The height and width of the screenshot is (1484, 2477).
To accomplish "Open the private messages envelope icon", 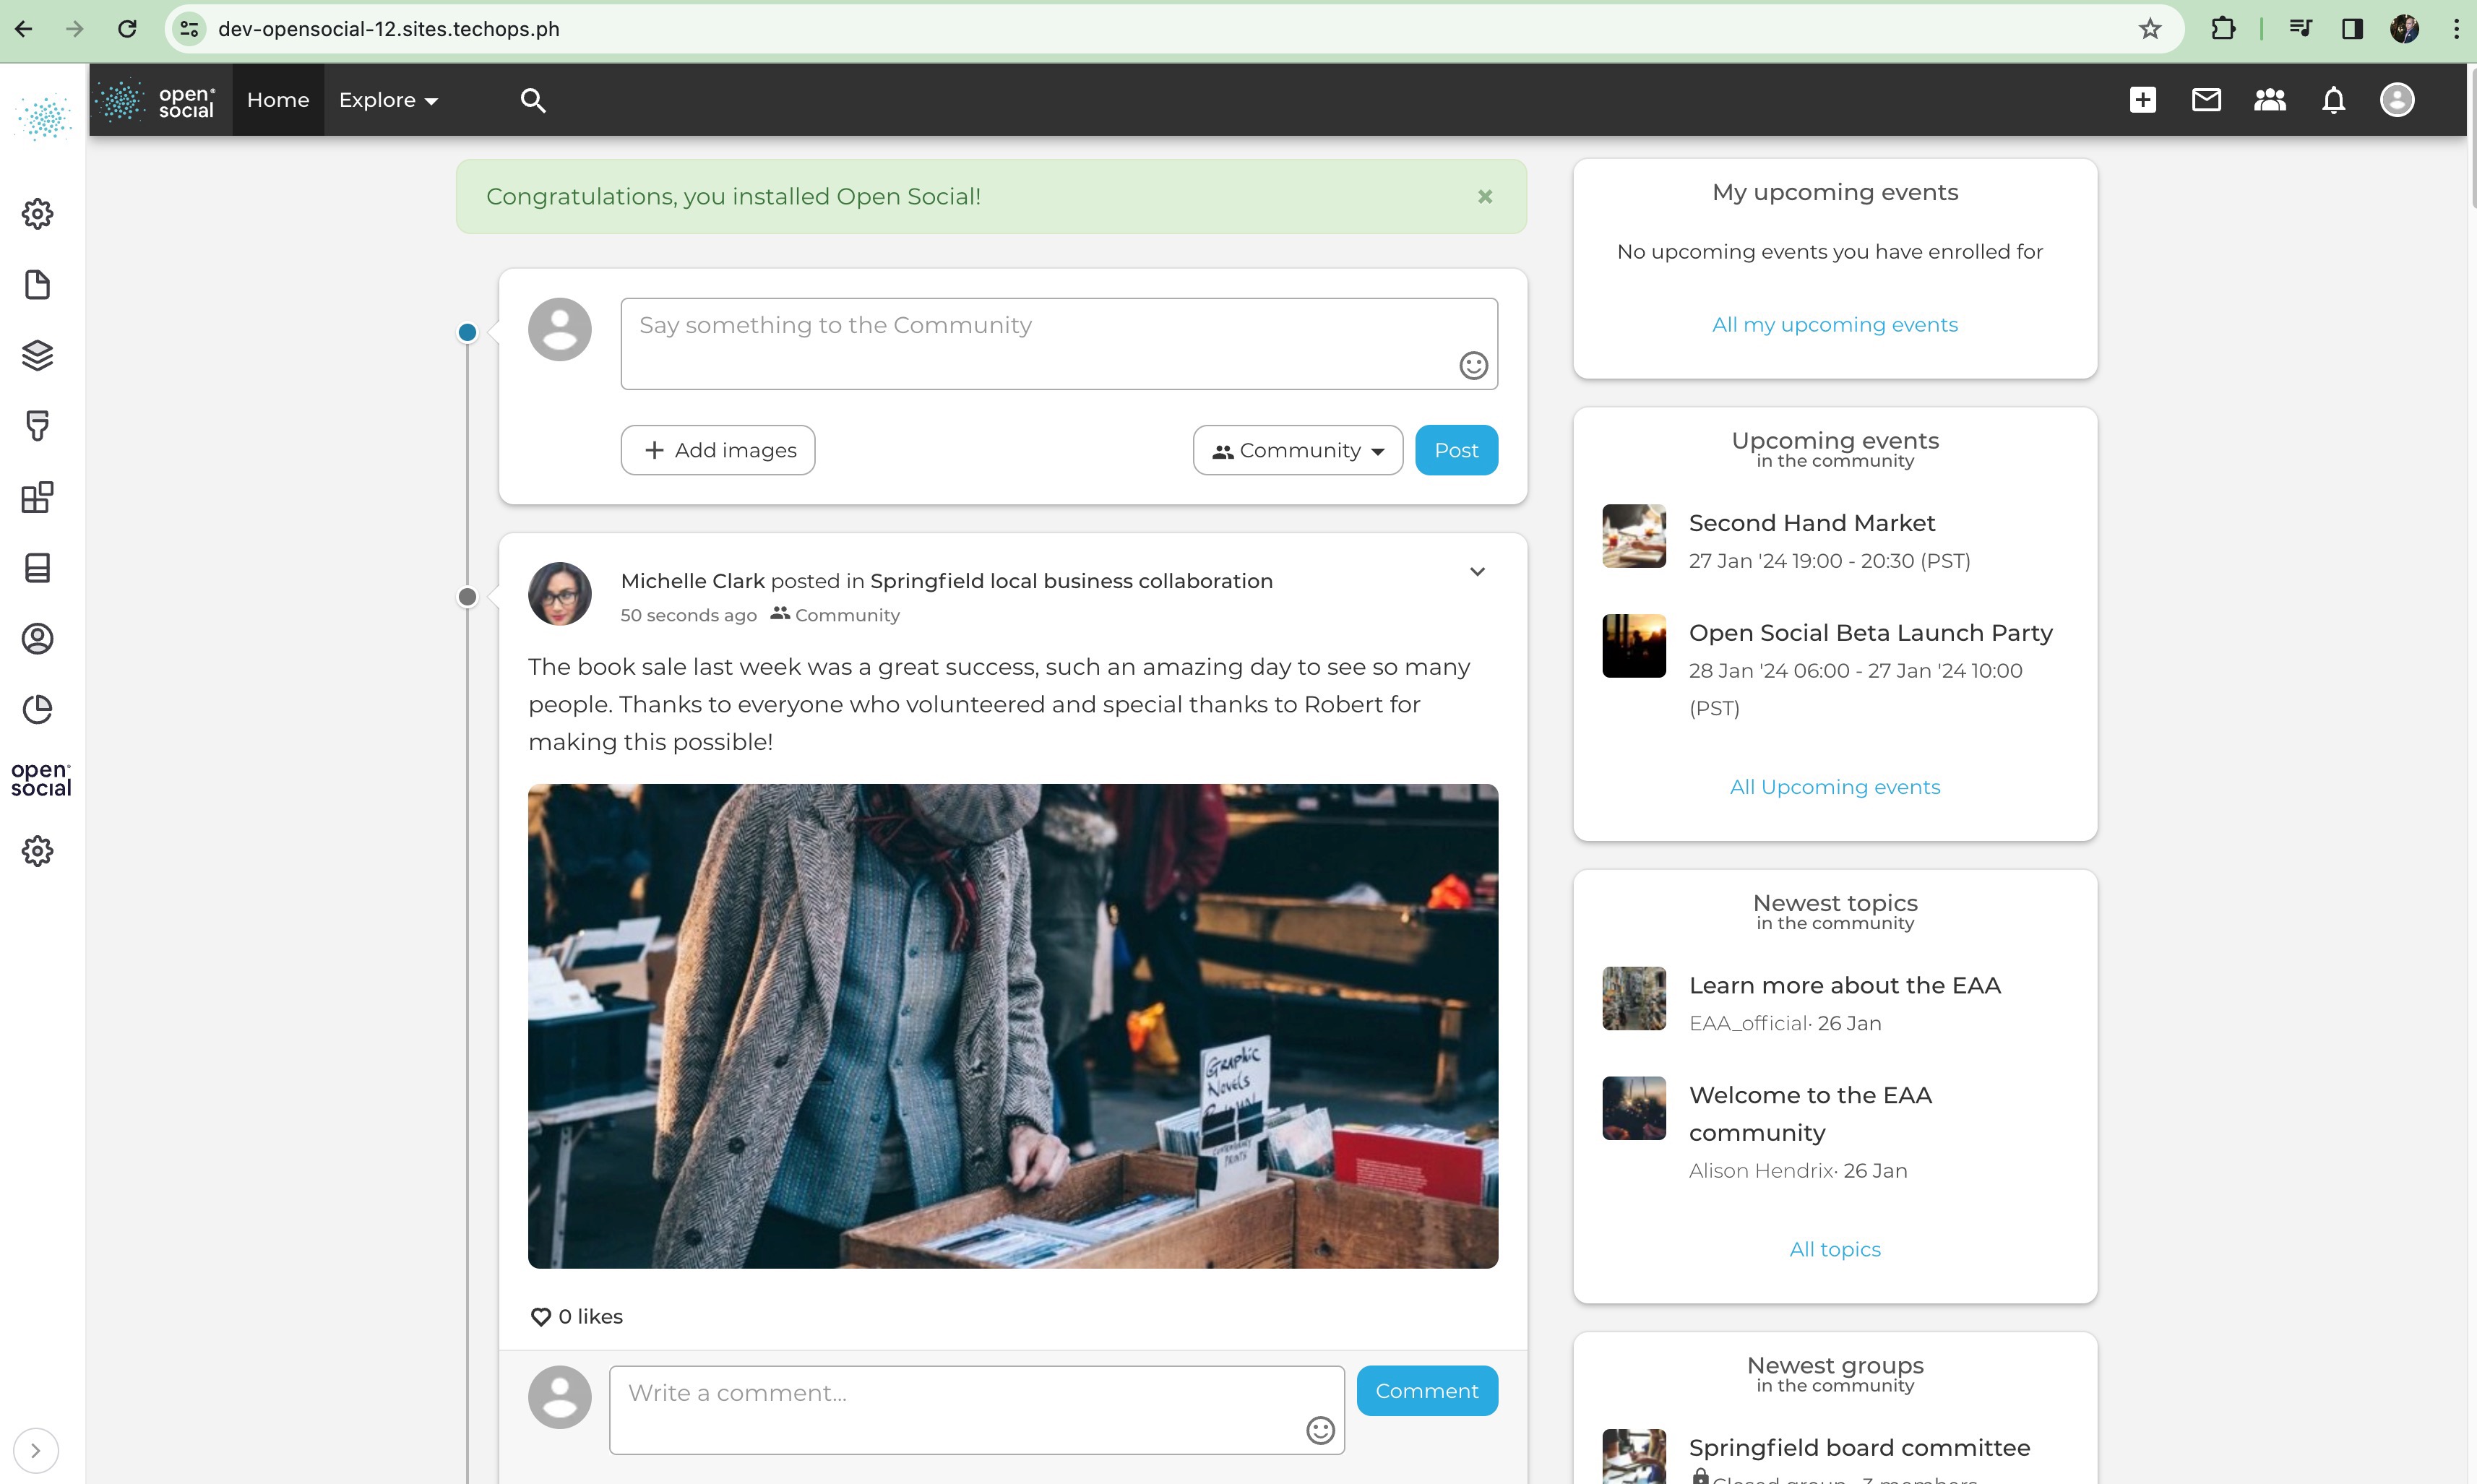I will tap(2206, 100).
